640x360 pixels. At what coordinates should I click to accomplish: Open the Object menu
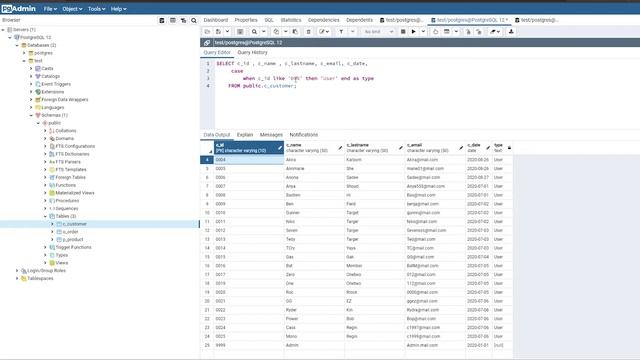(72, 9)
